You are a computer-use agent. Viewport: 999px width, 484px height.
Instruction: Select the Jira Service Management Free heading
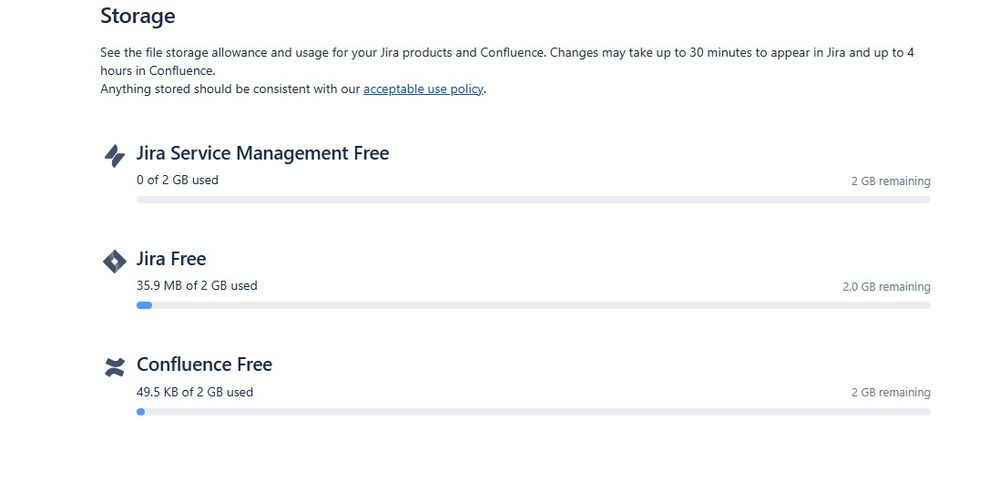[262, 153]
